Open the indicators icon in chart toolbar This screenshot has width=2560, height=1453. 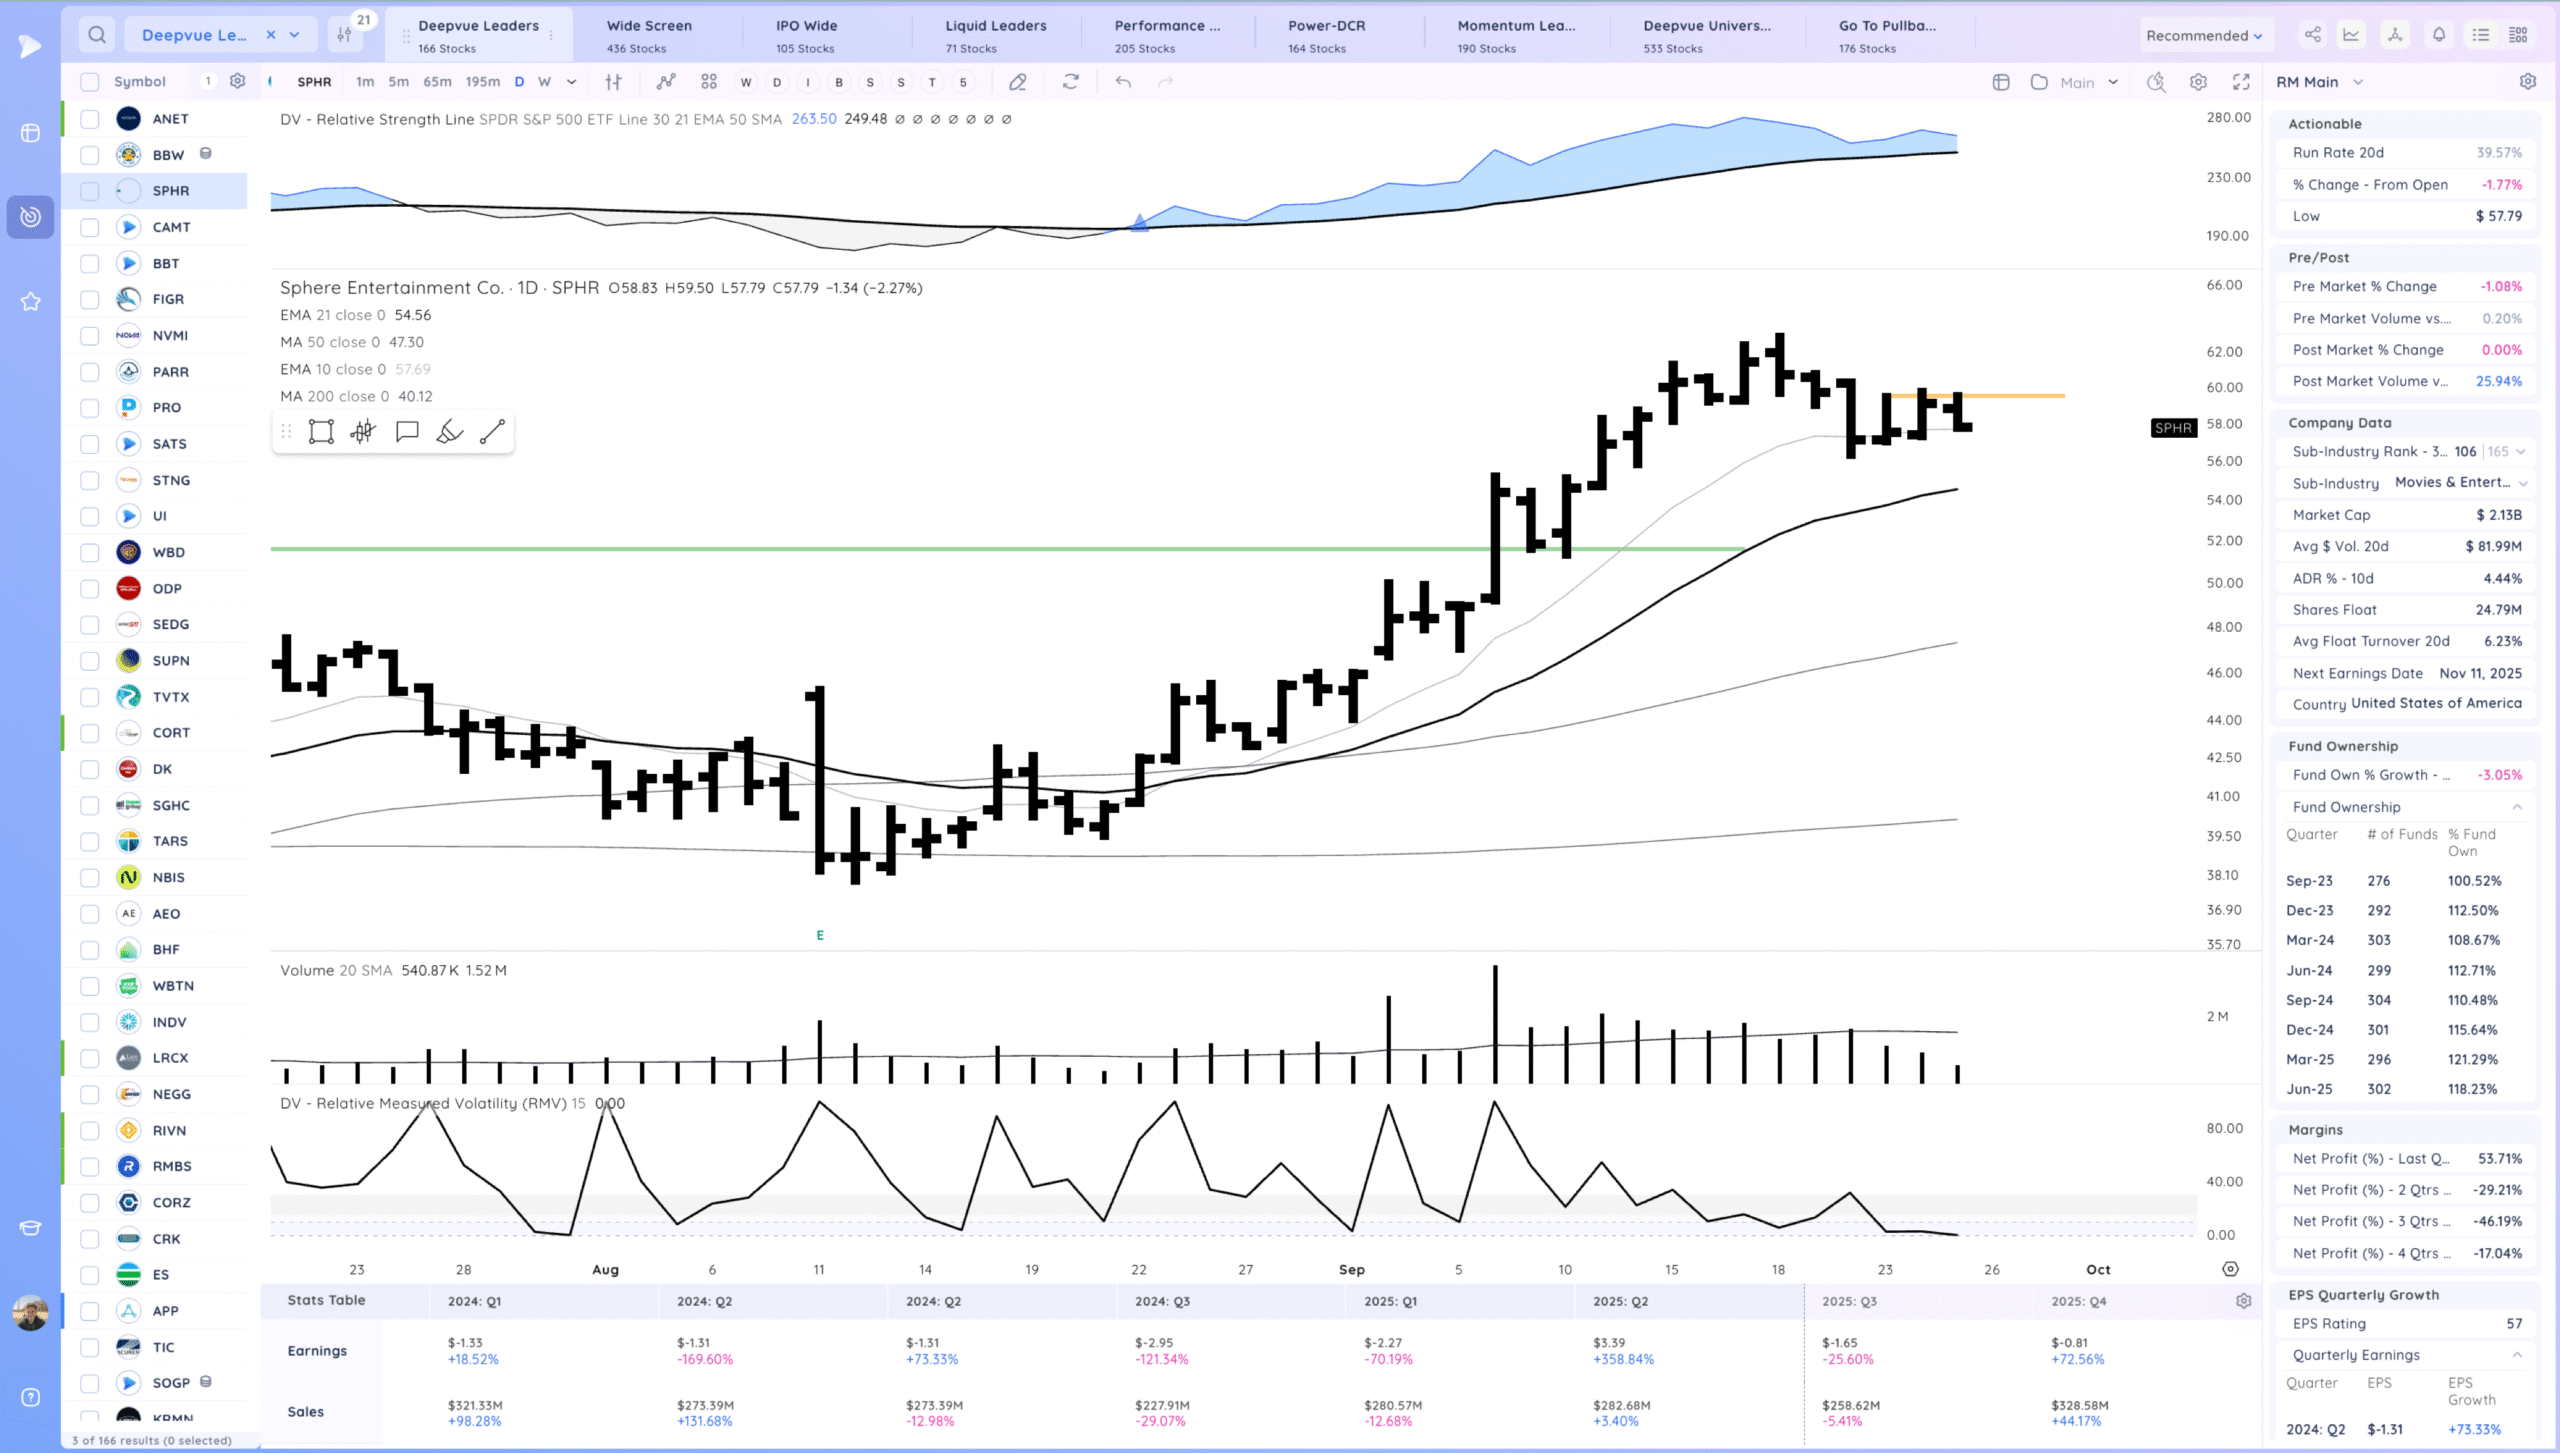pos(666,82)
